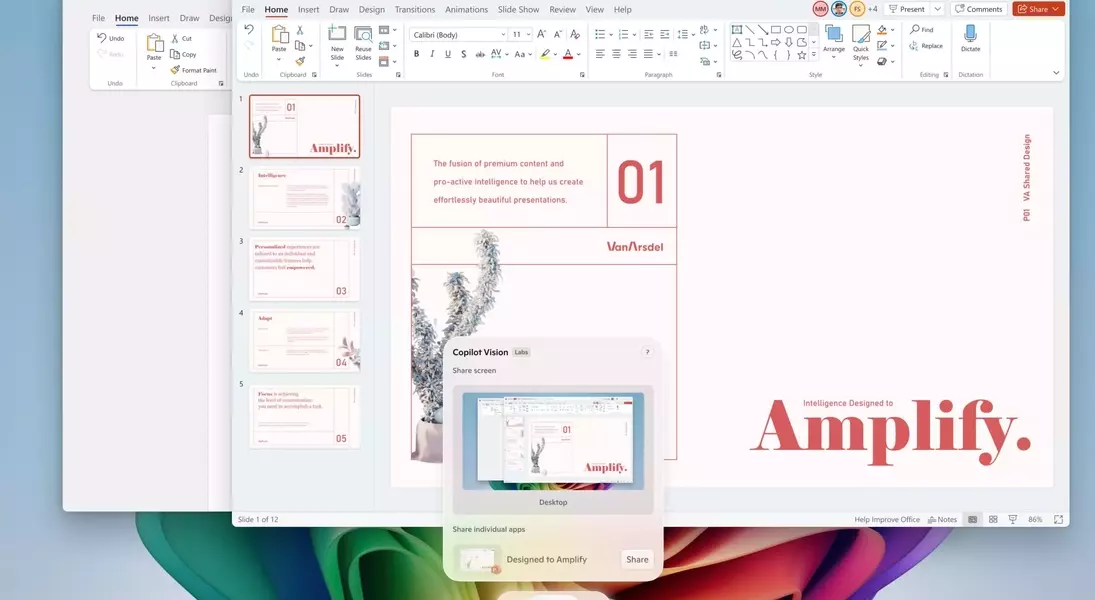Click the Share button in Copilot Vision panel

(x=637, y=559)
